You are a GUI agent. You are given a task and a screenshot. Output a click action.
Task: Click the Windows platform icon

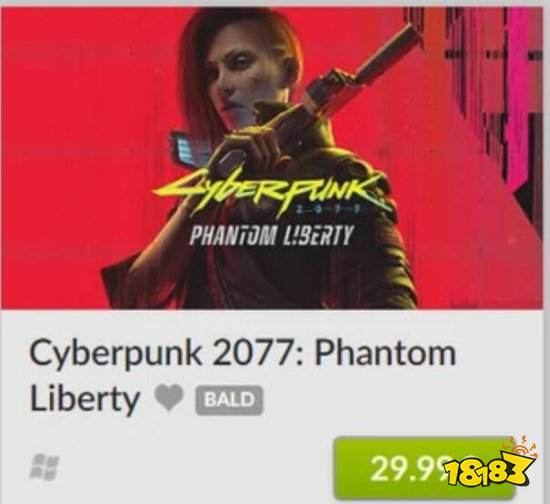[44, 466]
